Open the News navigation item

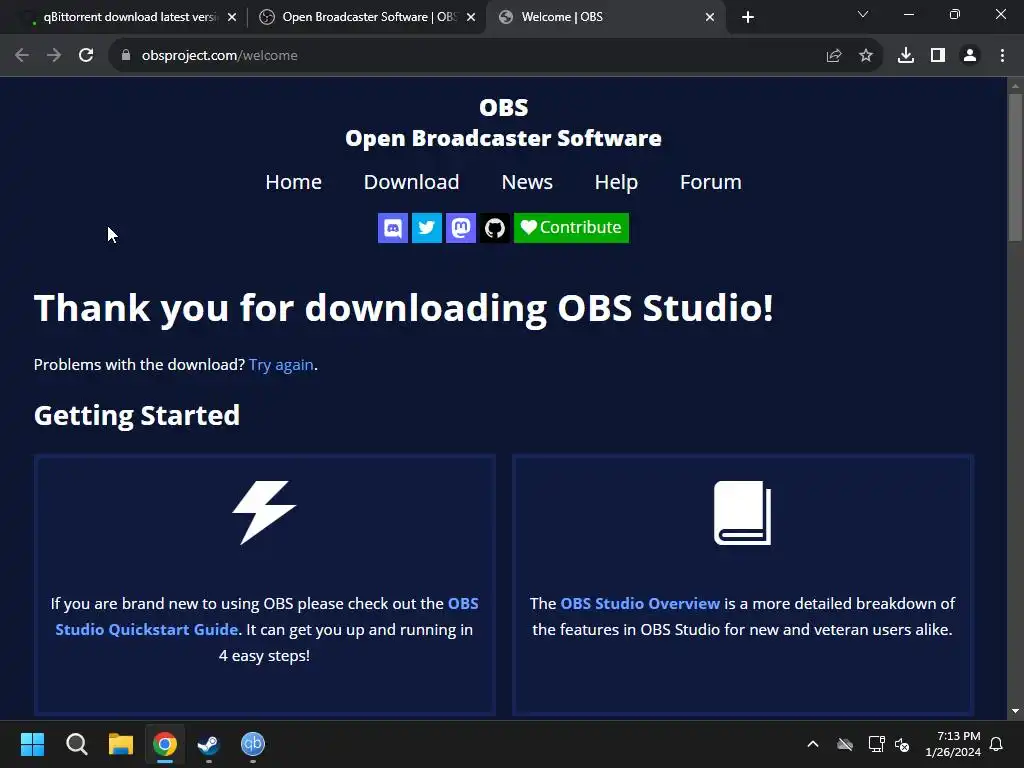pyautogui.click(x=527, y=182)
